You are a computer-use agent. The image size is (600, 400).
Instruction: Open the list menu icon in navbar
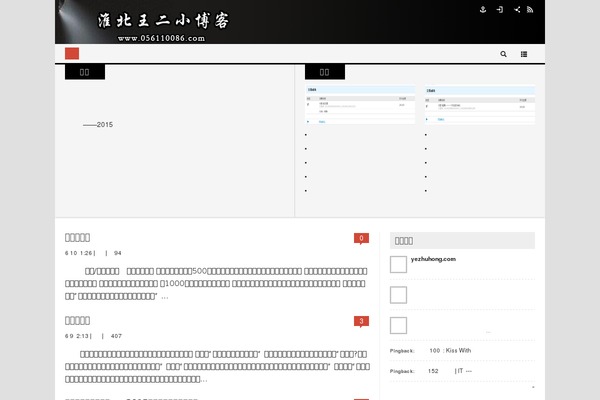tap(524, 54)
